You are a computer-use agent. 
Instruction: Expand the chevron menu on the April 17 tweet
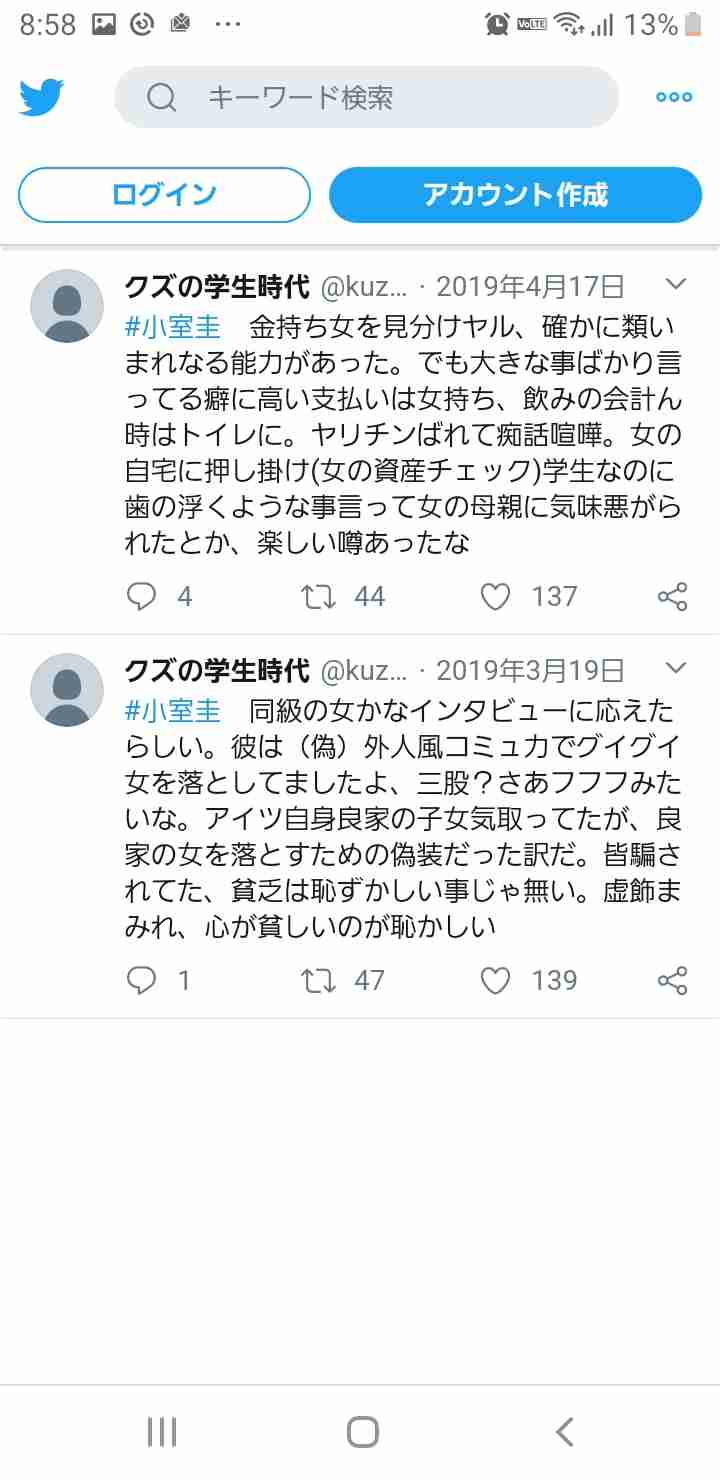point(677,285)
